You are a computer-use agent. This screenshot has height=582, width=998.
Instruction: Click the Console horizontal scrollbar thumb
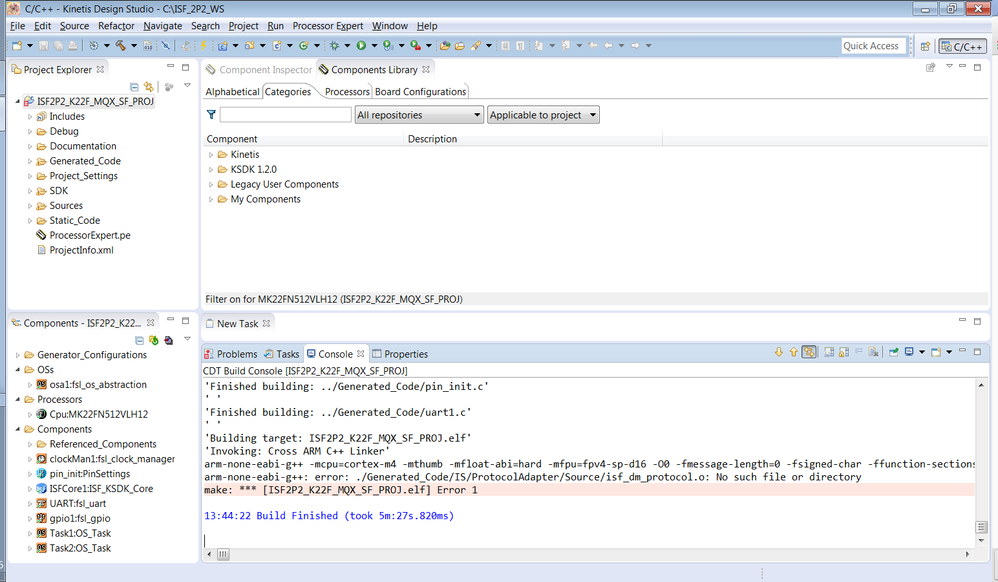pyautogui.click(x=223, y=555)
